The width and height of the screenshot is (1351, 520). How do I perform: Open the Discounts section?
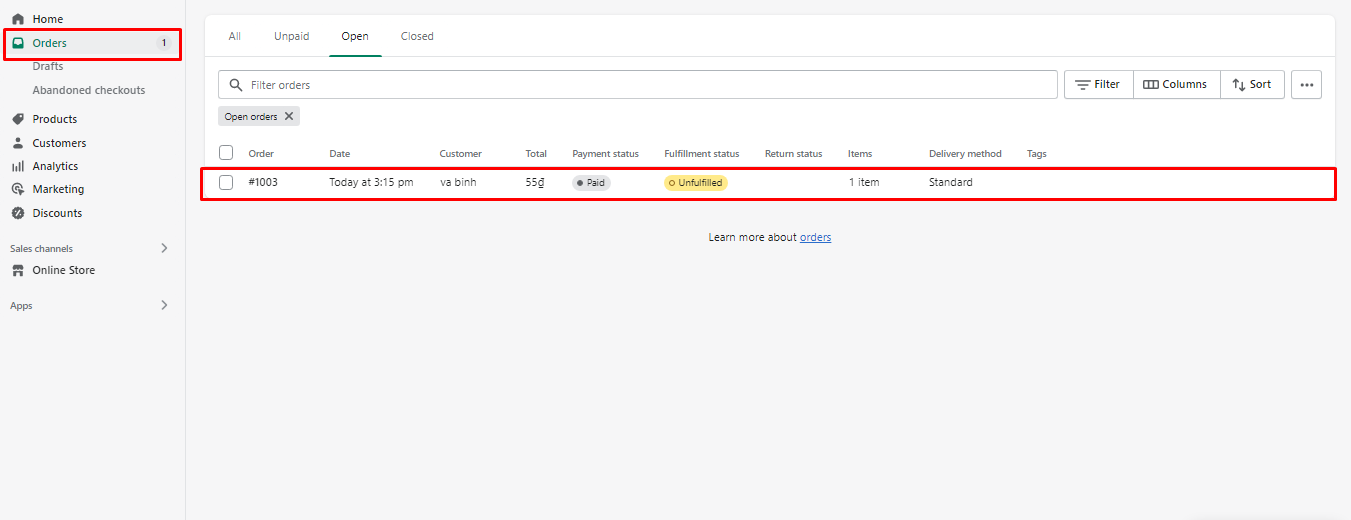[57, 213]
